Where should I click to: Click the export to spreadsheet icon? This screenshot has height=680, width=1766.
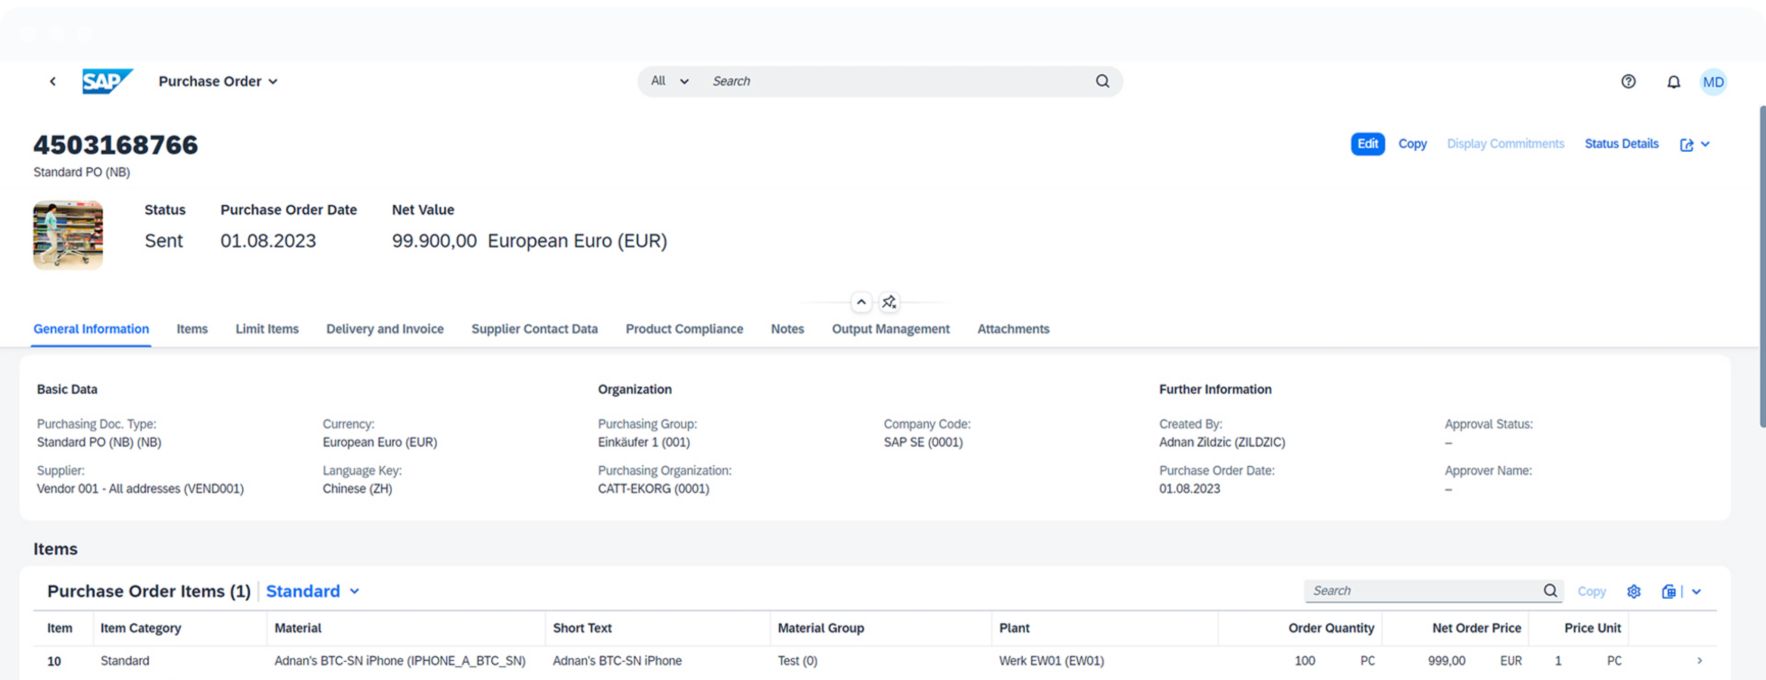1668,591
